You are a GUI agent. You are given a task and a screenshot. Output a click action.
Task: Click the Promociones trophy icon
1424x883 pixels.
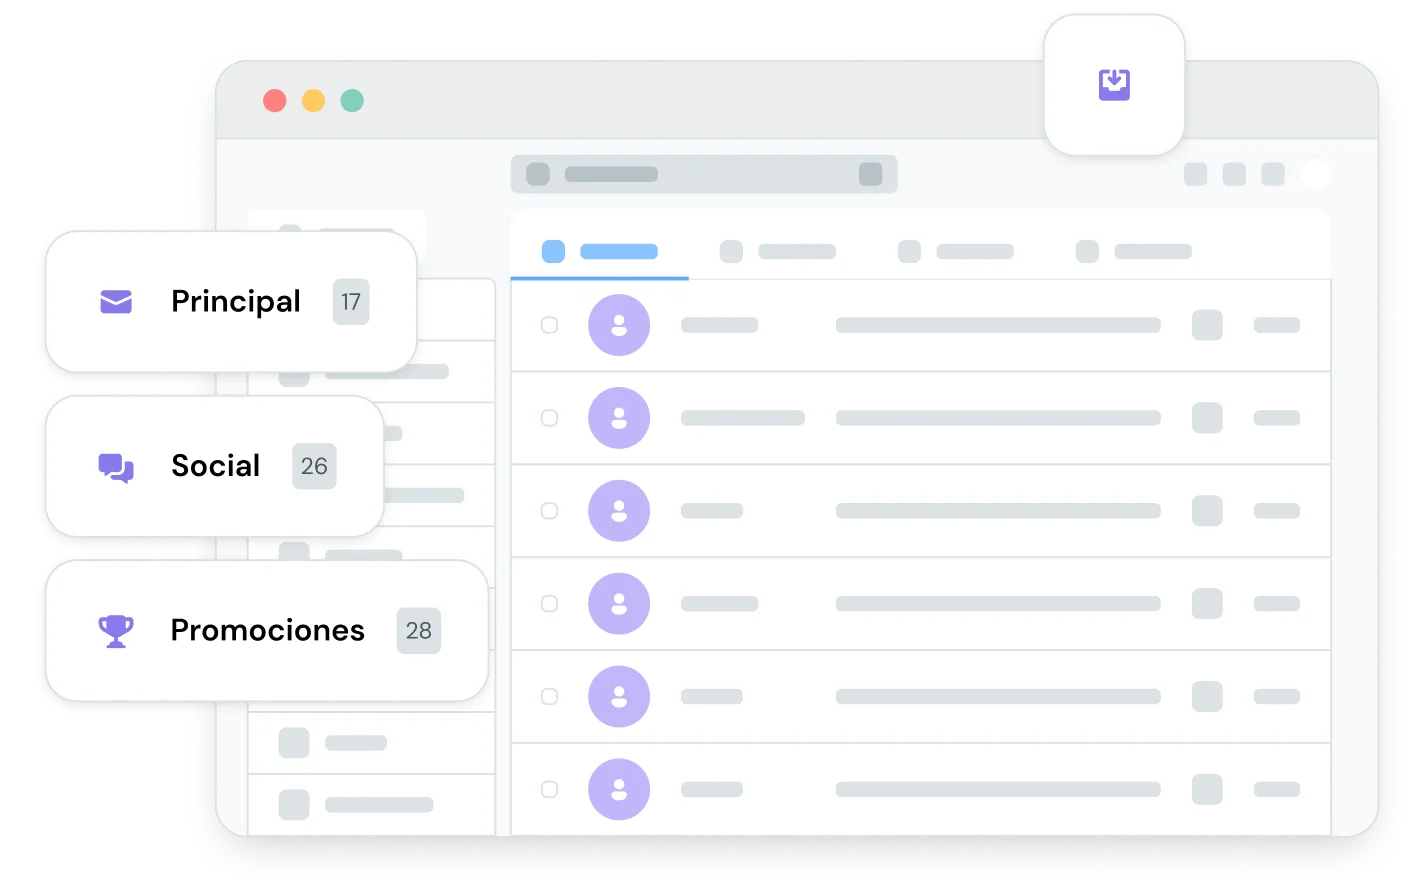pos(116,631)
